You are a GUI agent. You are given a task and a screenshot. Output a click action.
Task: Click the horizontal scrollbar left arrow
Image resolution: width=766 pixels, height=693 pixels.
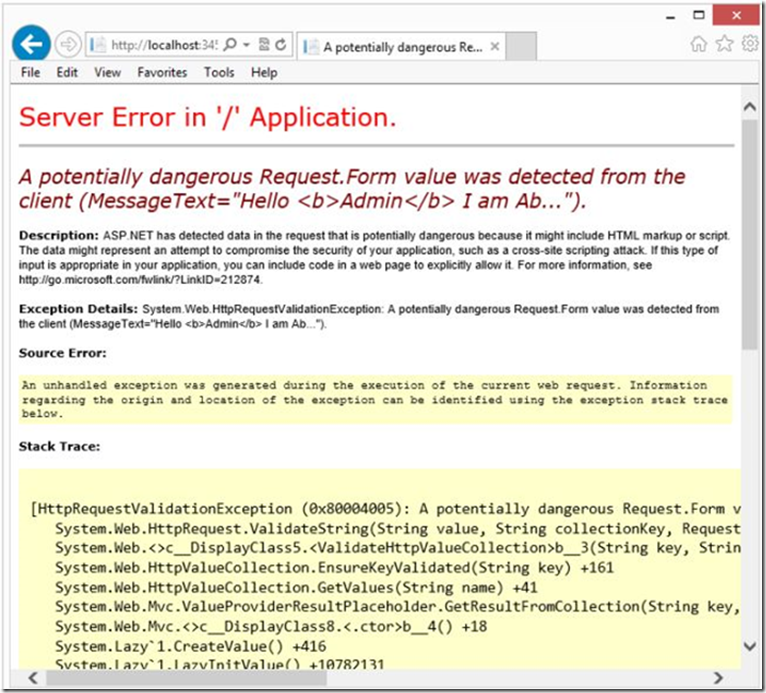click(x=33, y=677)
